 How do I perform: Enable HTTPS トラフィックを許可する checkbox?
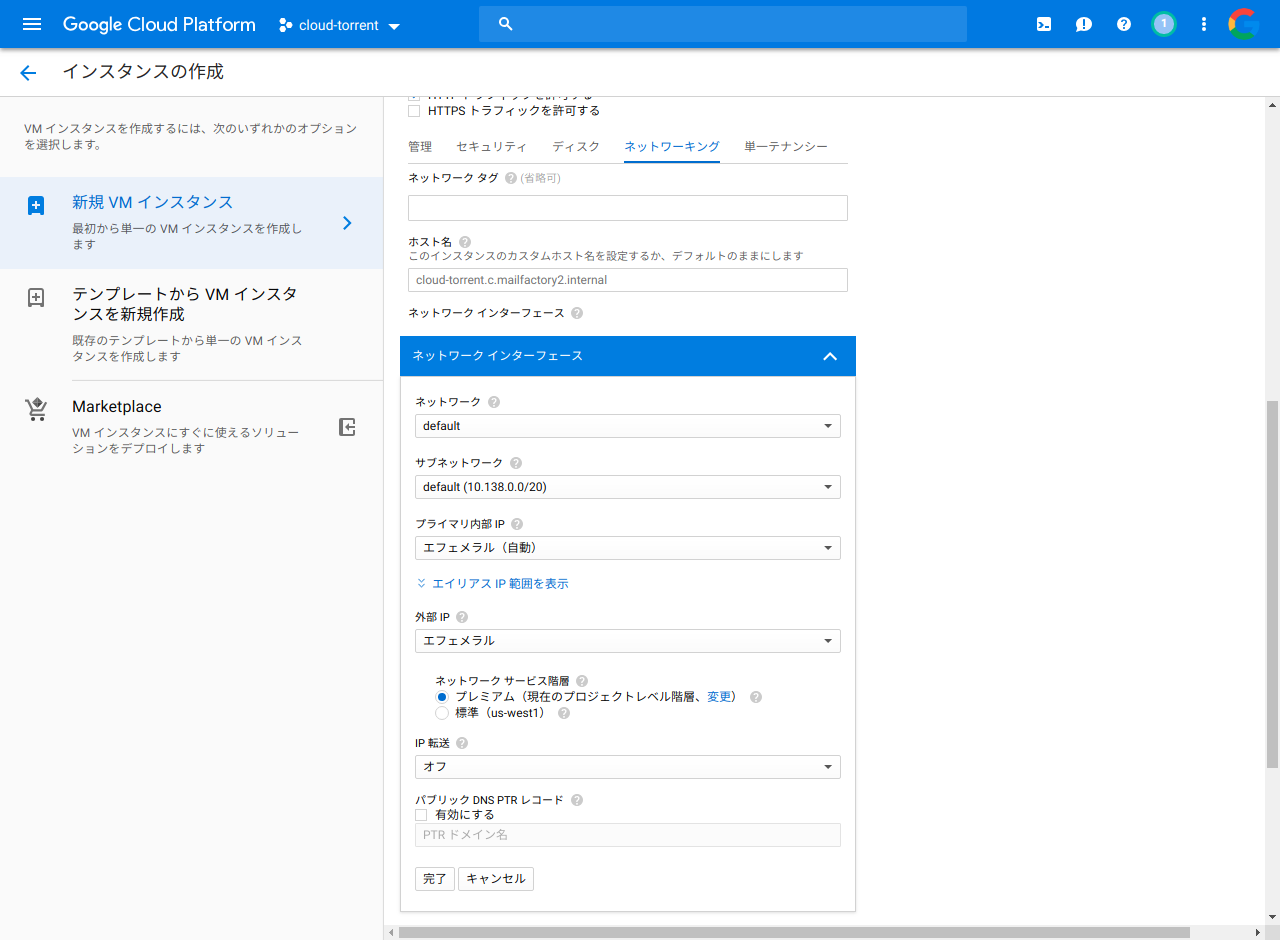(414, 111)
